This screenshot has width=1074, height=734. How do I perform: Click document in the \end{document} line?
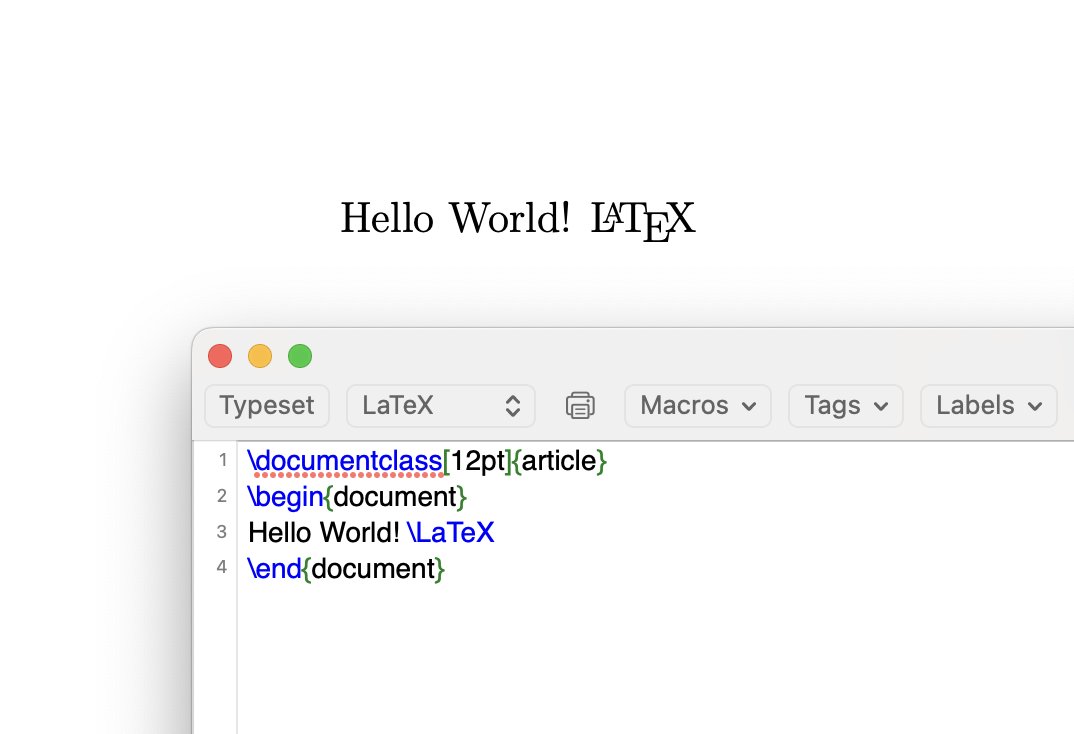click(x=373, y=569)
